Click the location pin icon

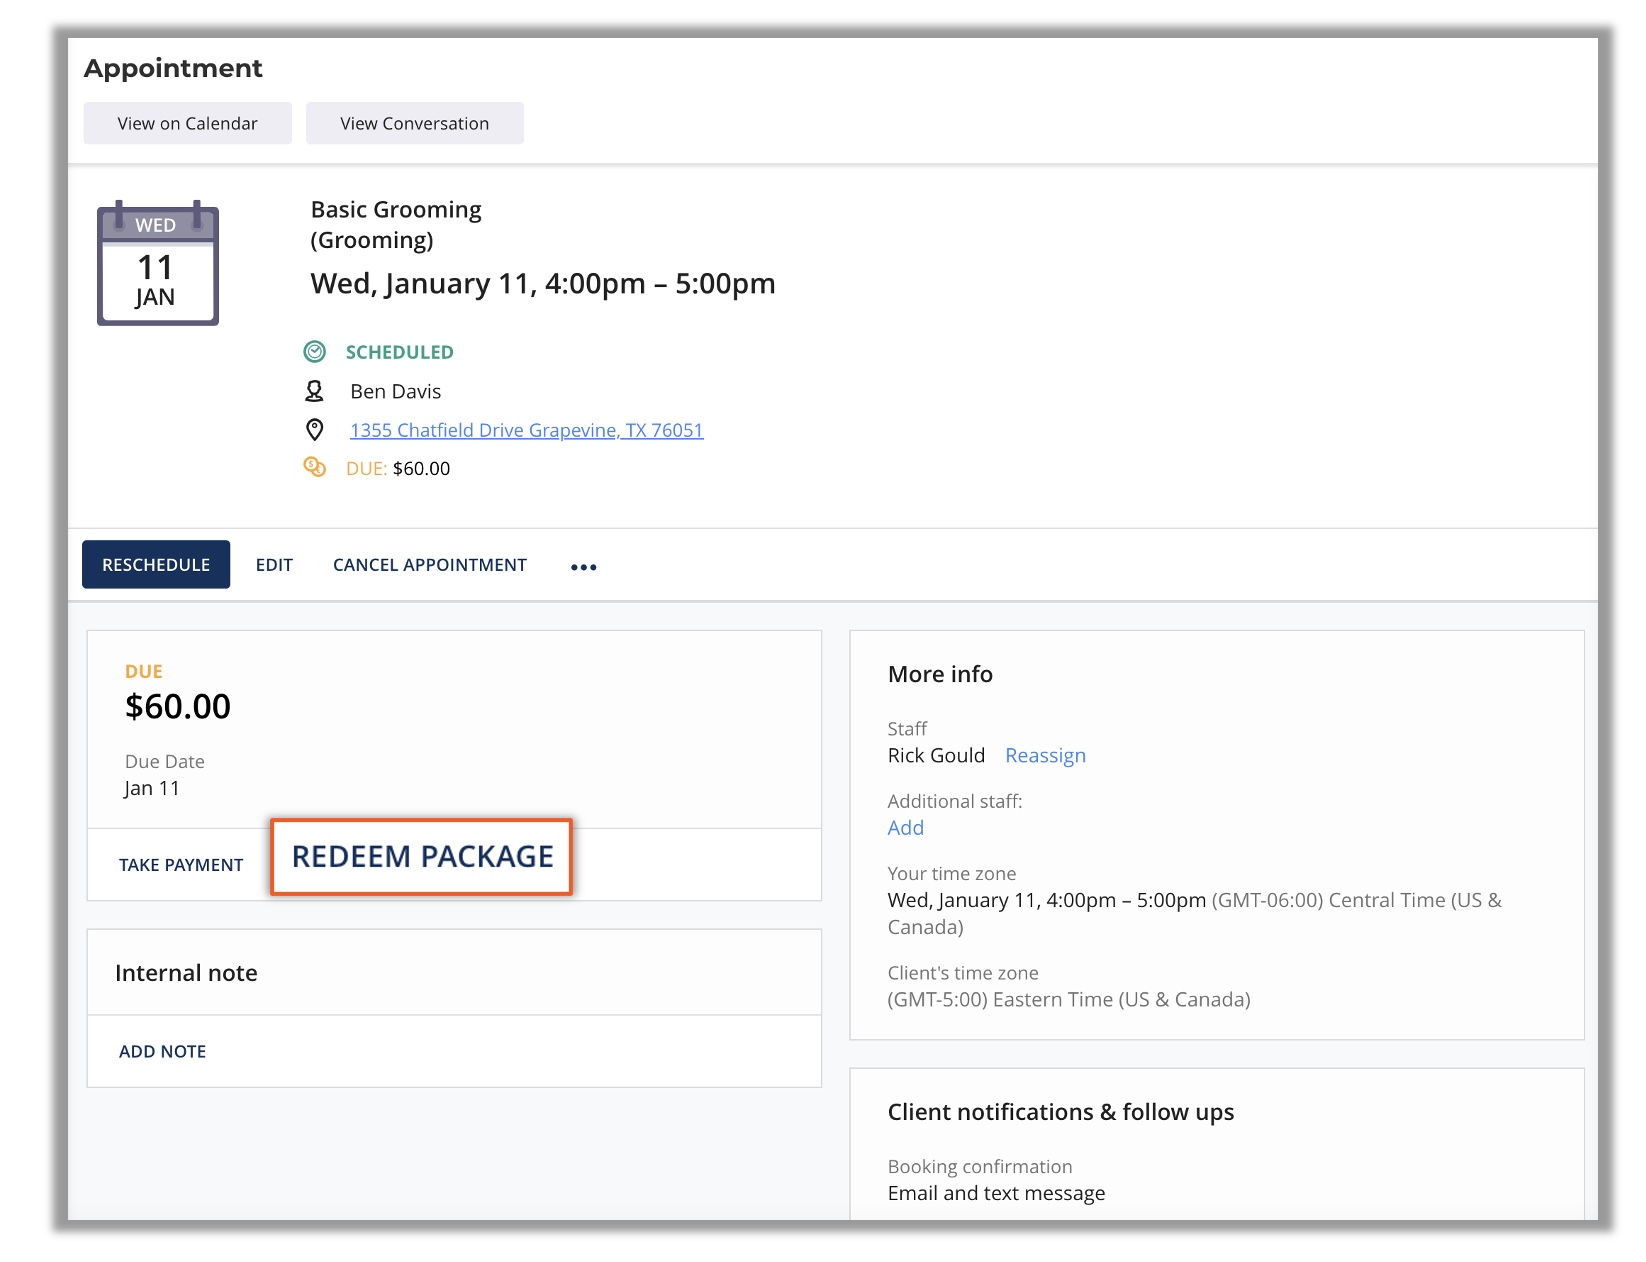(x=314, y=430)
